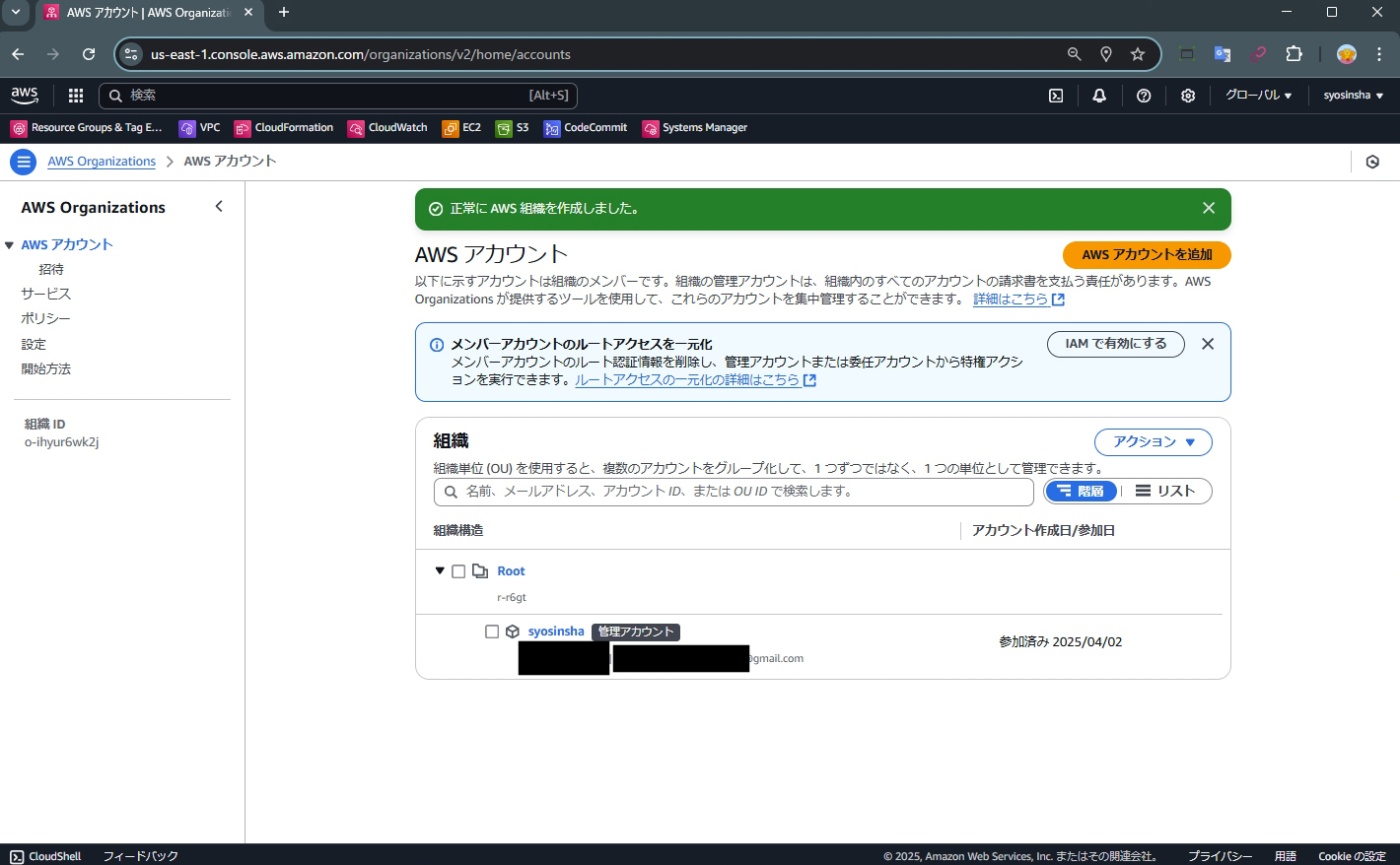Screen dimensions: 1400x865
Task: Open 設定 in the sidebar
Action: (33, 344)
